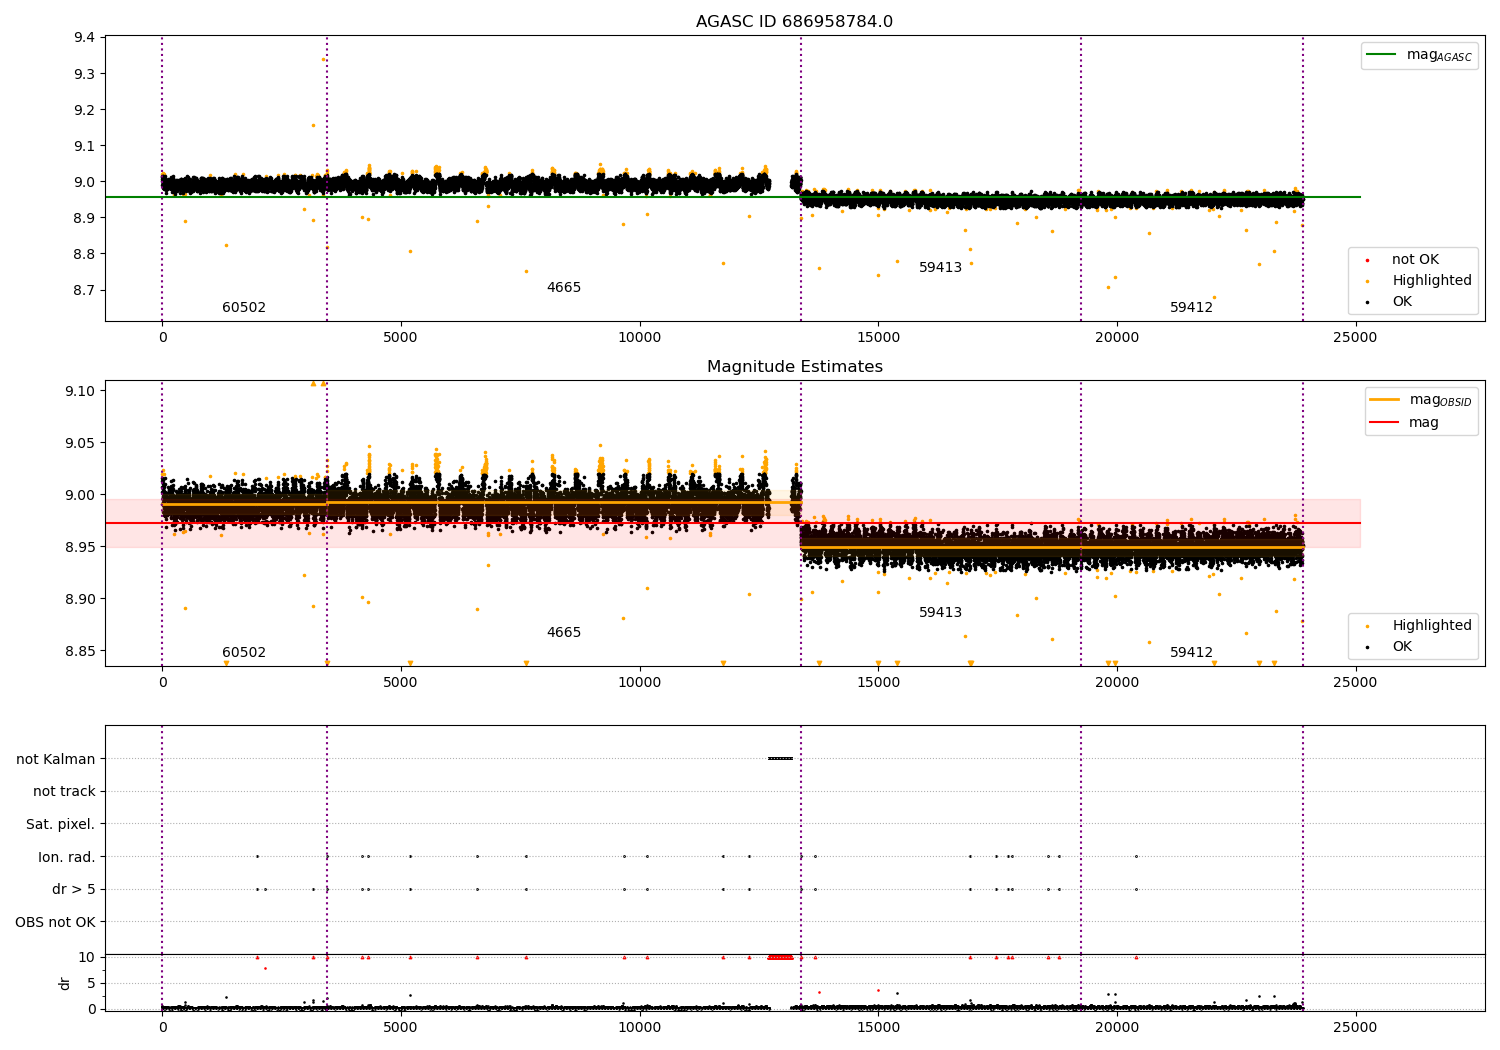Click the cluster of 'not Kalman' flag markers

pyautogui.click(x=780, y=759)
